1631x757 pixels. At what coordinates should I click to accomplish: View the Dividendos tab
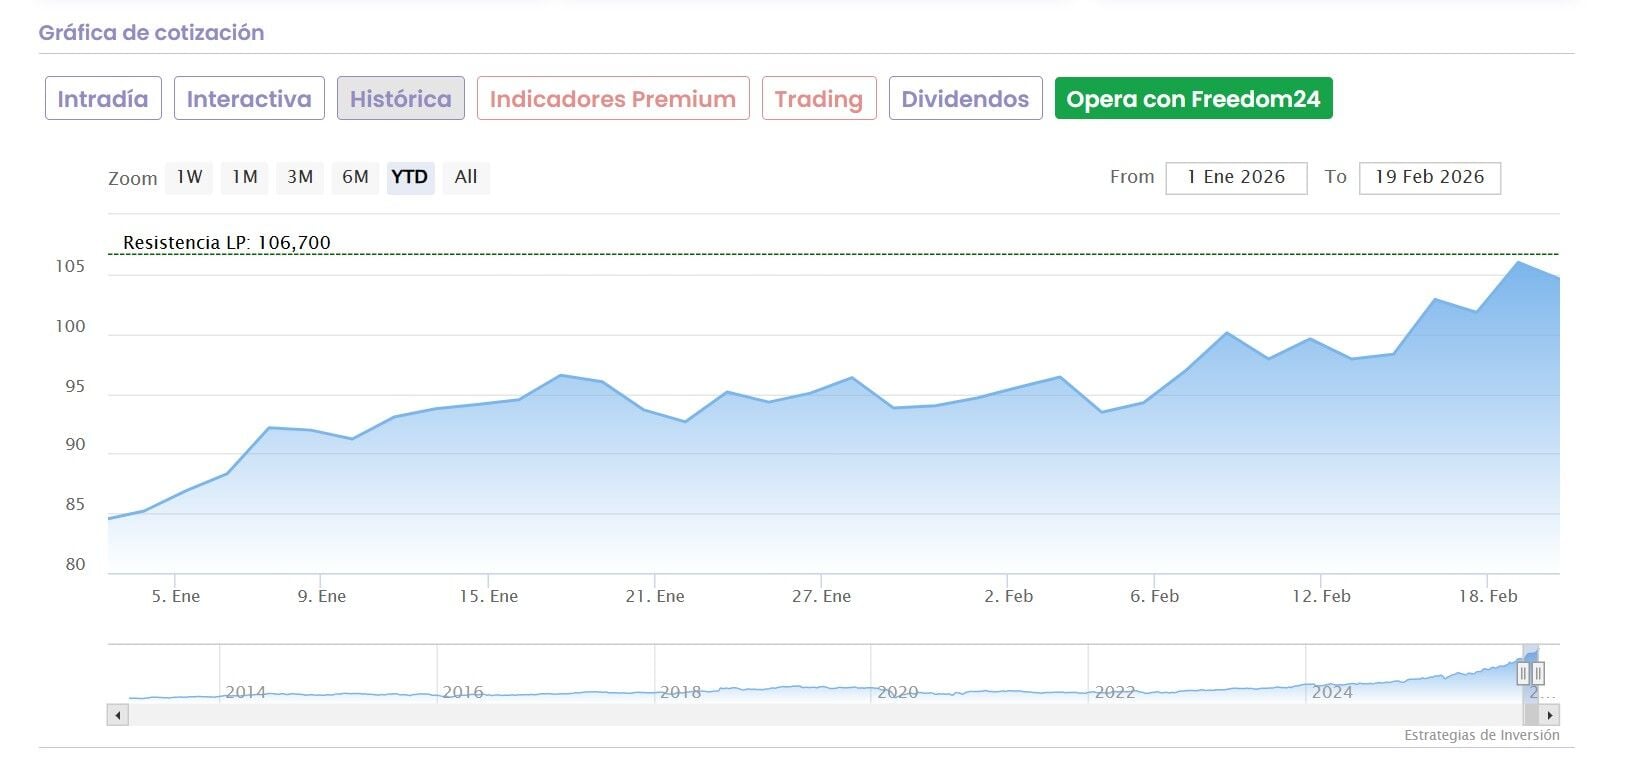point(965,99)
